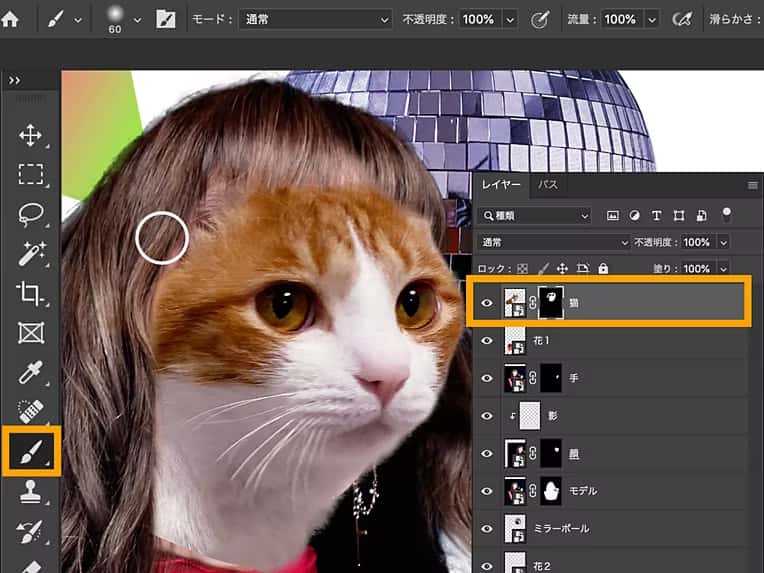
Task: Lock artboard nesting icon
Action: click(582, 268)
